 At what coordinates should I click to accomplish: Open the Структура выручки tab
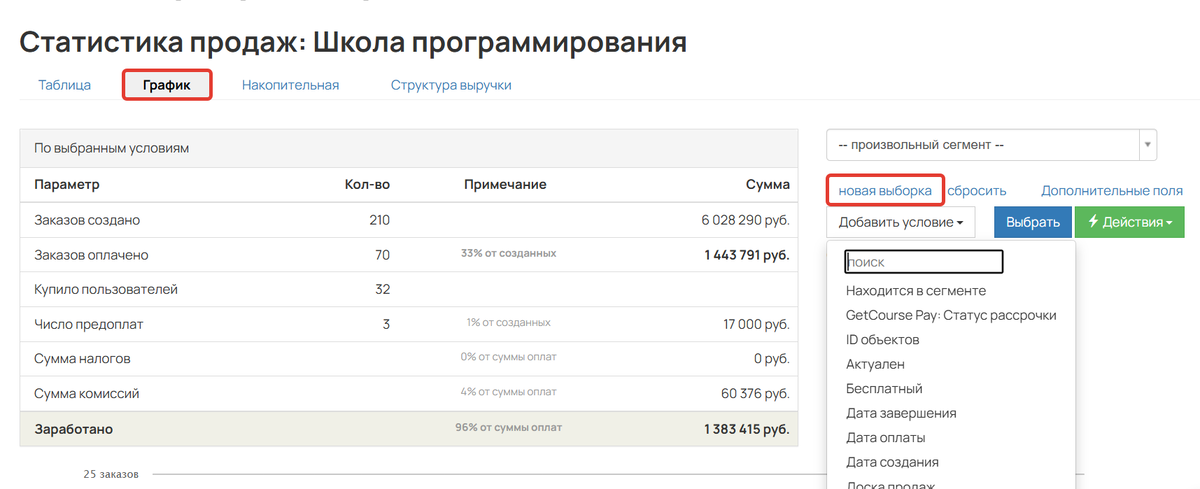click(451, 85)
